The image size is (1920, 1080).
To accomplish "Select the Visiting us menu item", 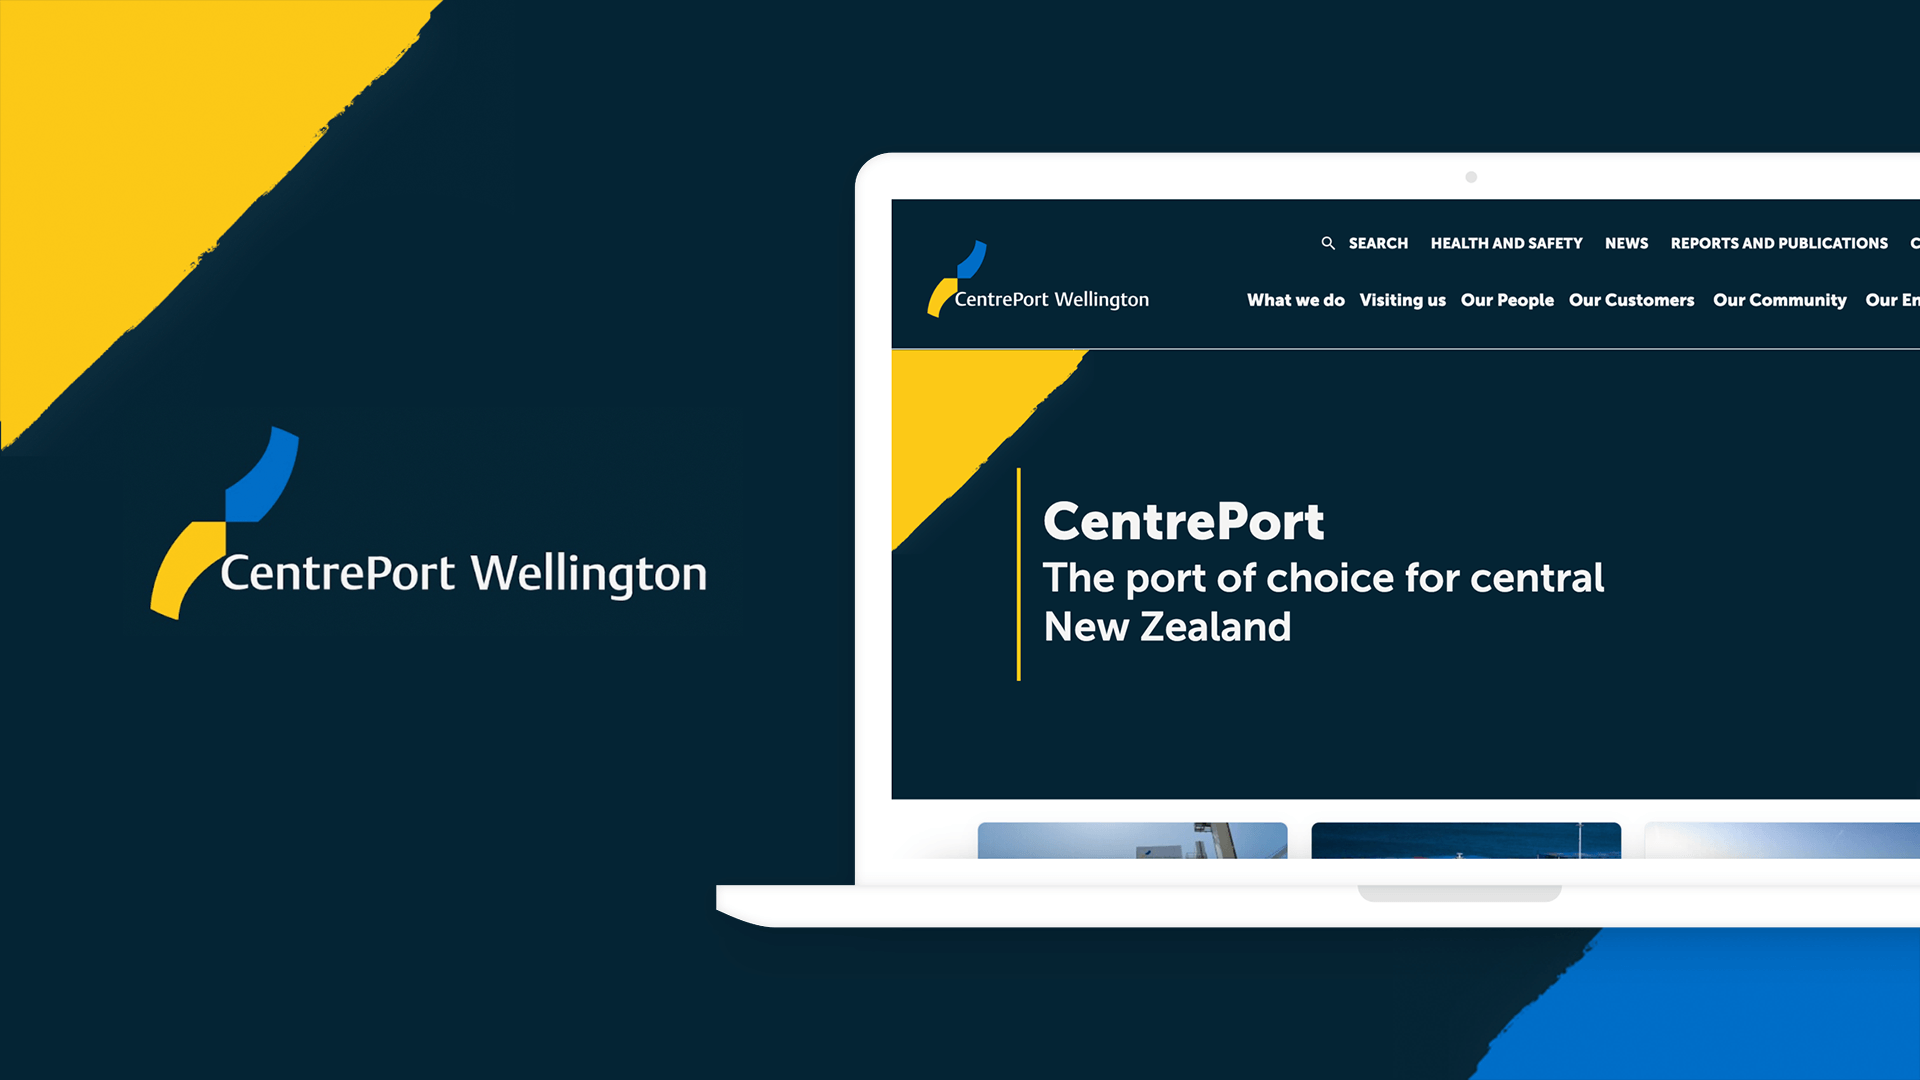I will point(1403,299).
